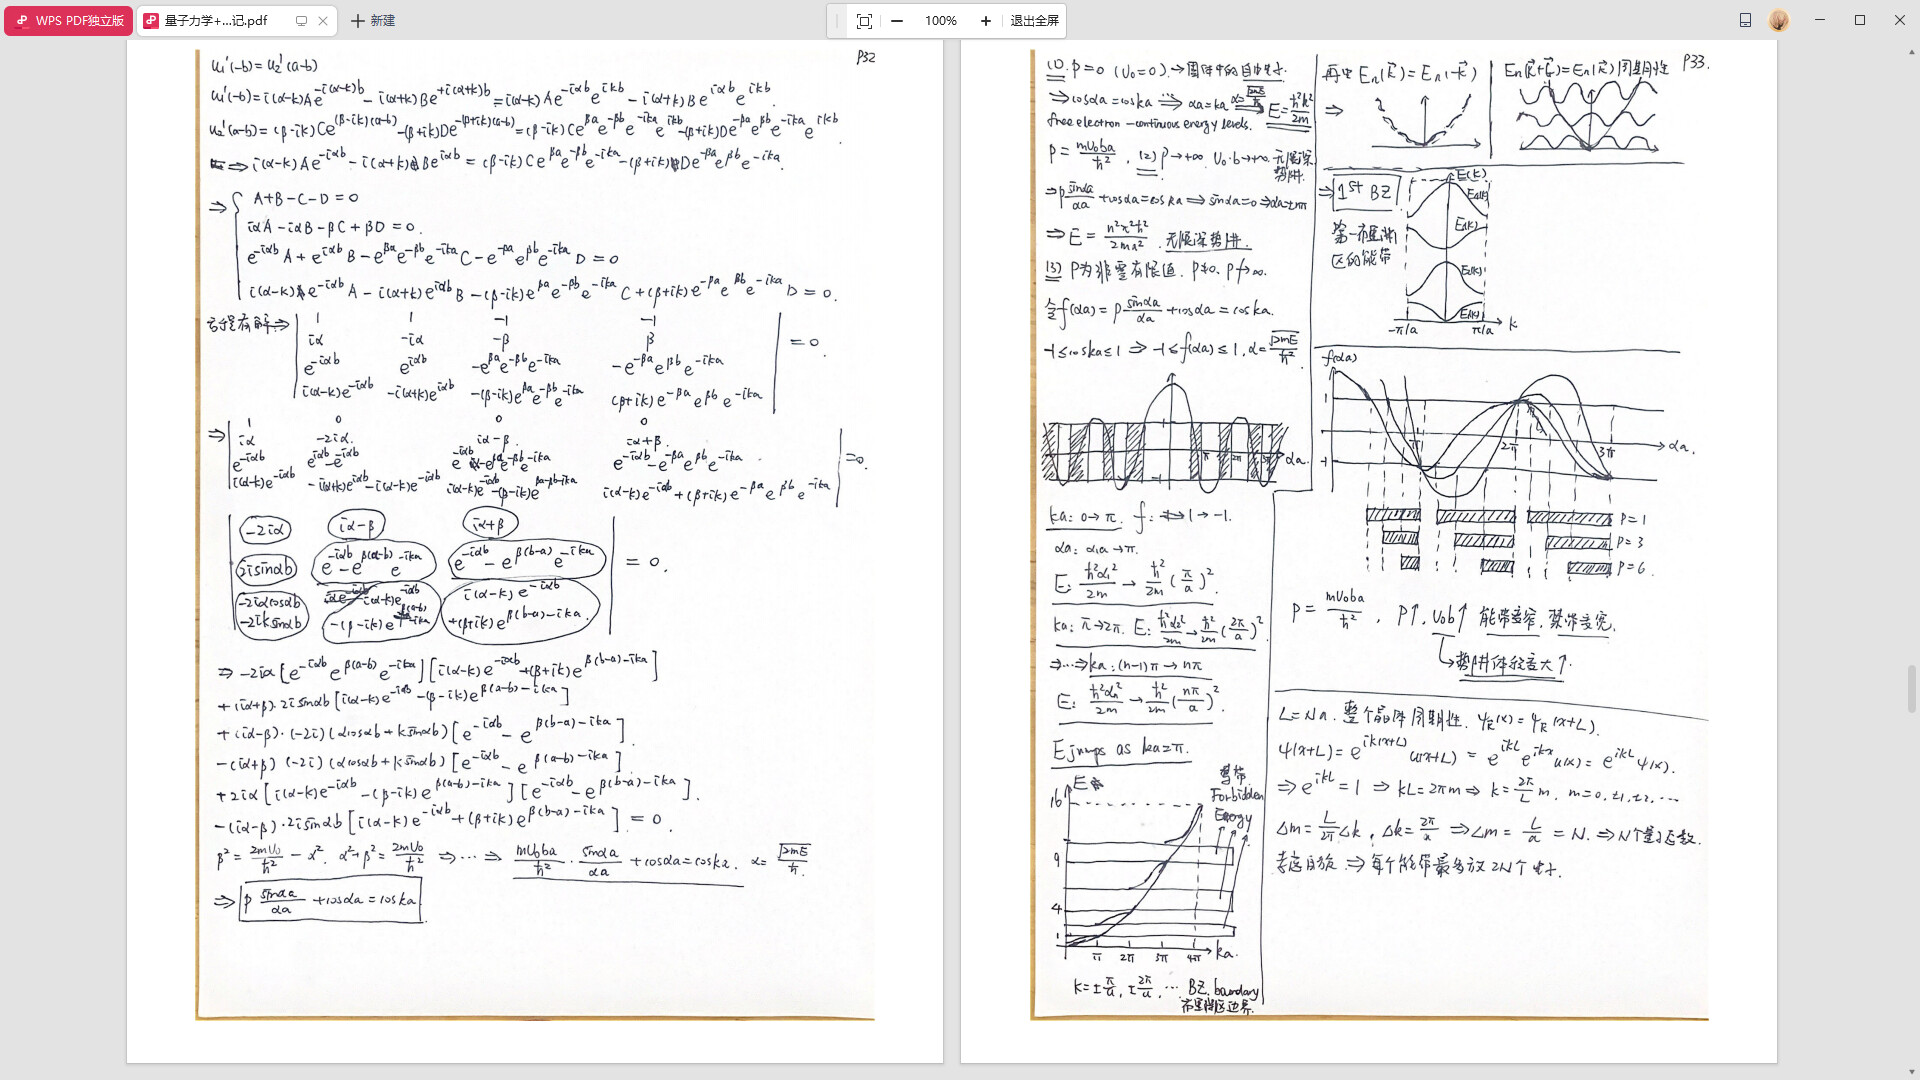Click the 100% zoom level field
Screen dimensions: 1920x1080
[940, 20]
